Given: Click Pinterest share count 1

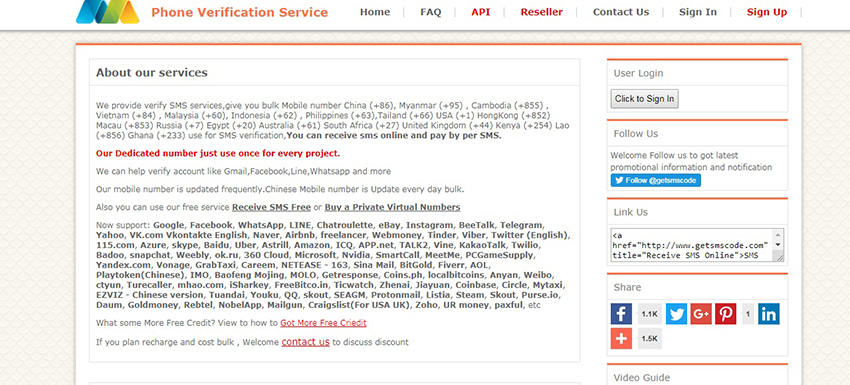Looking at the screenshot, I should click(748, 314).
